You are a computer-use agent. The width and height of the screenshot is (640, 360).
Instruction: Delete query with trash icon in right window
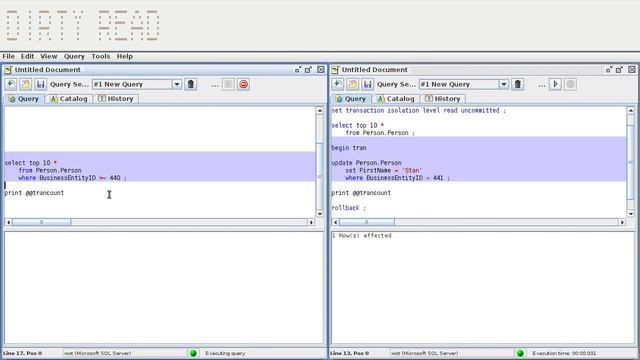(518, 84)
